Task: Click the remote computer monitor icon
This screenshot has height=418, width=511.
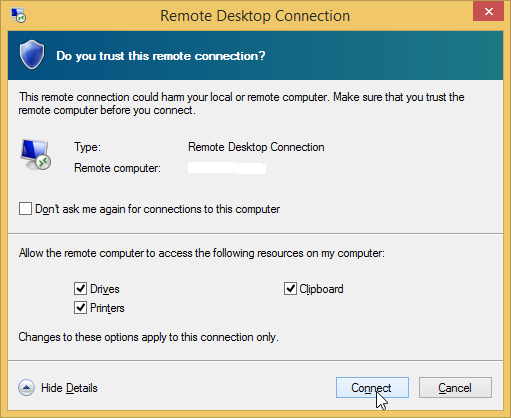Action: pos(35,155)
